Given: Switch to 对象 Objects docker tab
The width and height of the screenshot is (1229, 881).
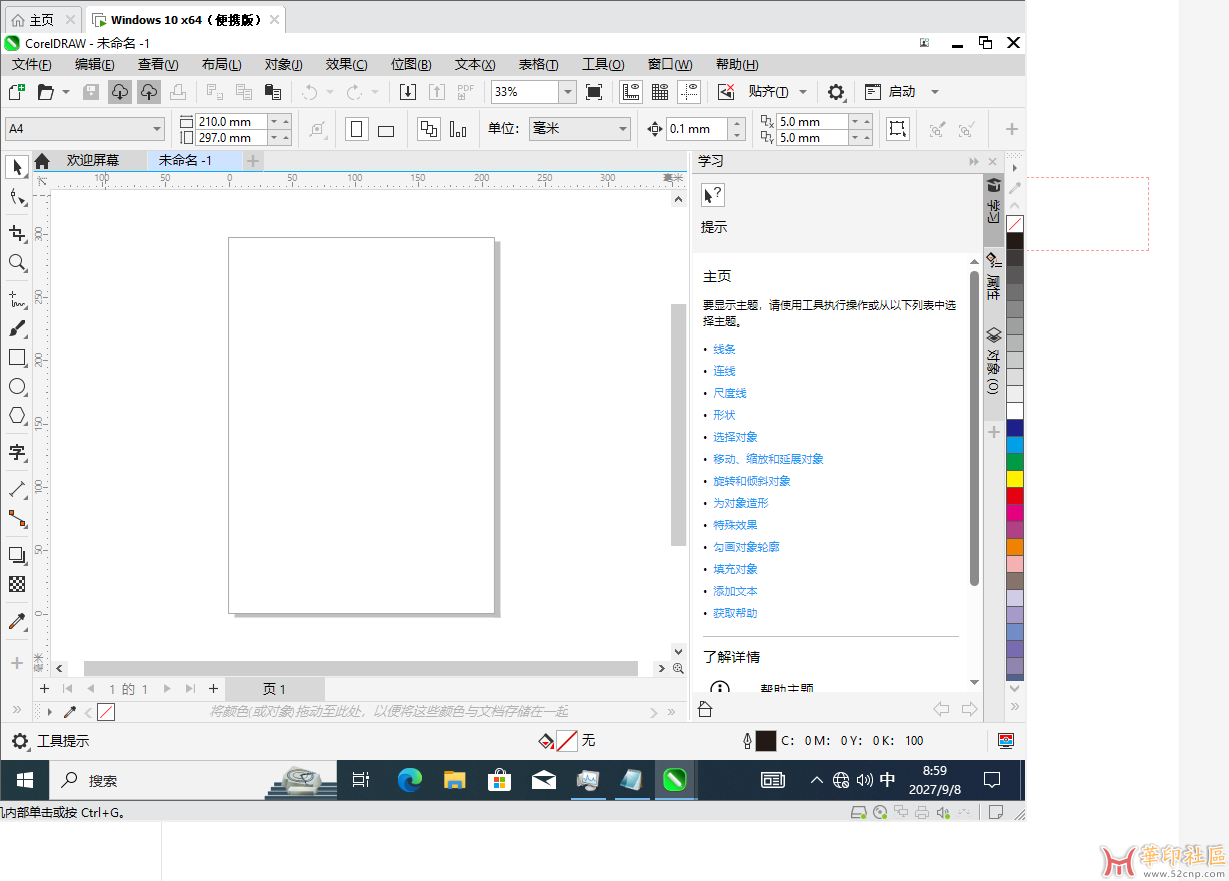Looking at the screenshot, I should [x=993, y=360].
